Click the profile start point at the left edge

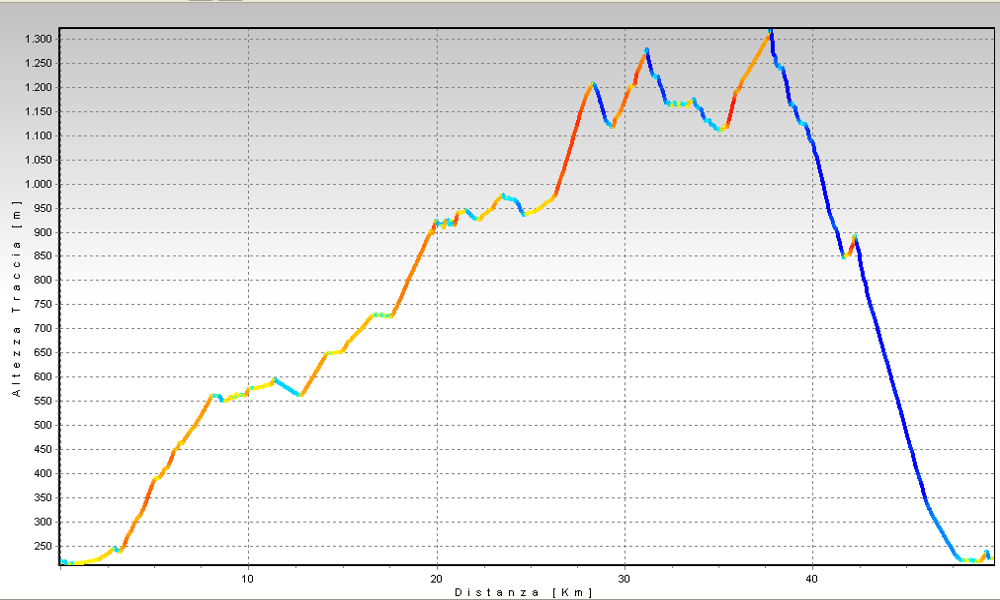[x=62, y=562]
